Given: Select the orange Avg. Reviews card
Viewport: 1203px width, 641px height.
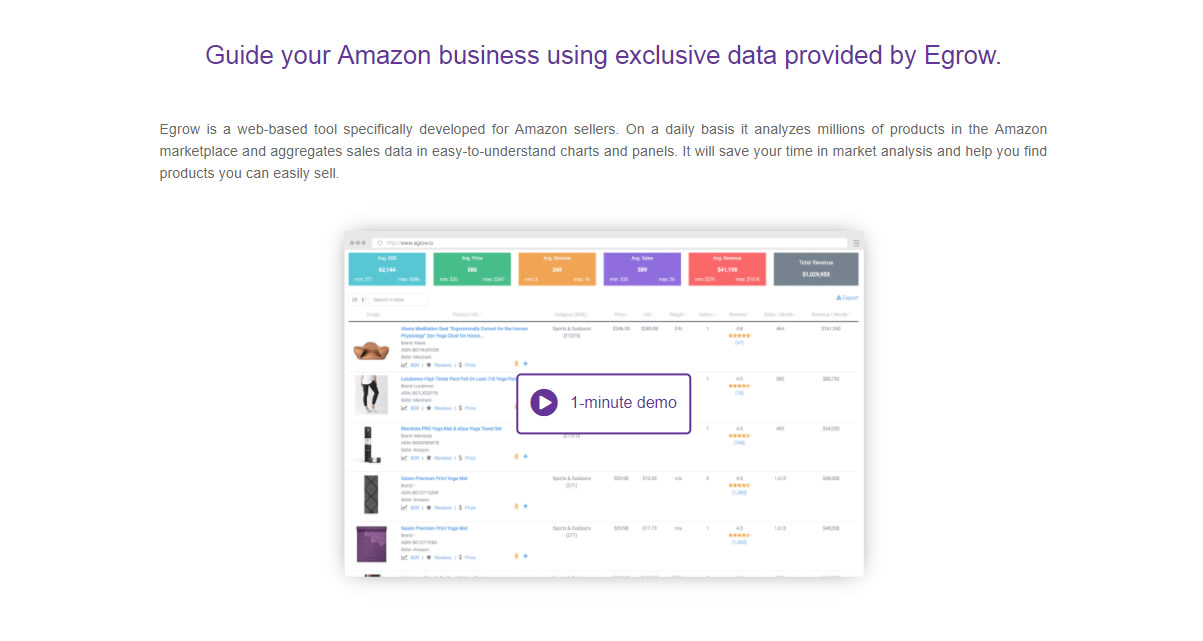Looking at the screenshot, I should pos(557,268).
